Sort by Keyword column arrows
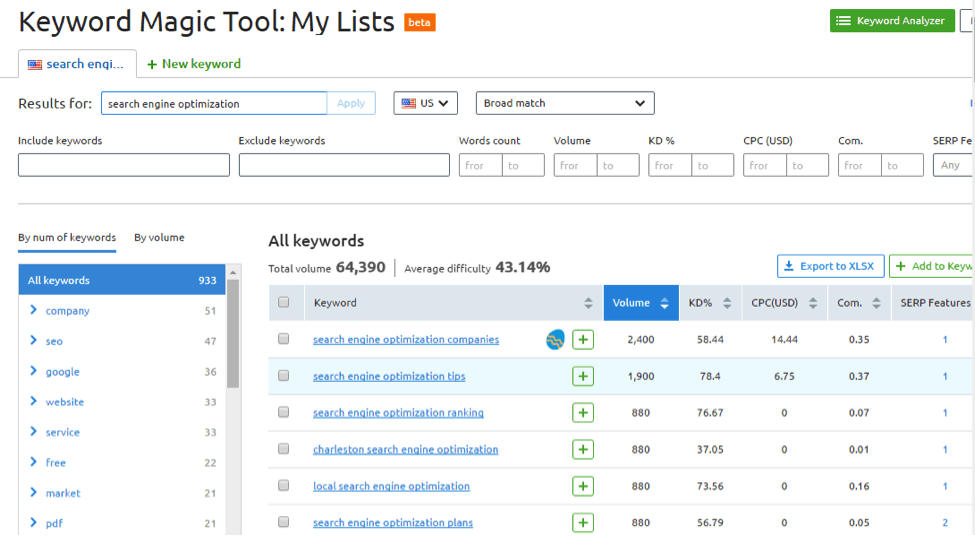This screenshot has width=975, height=536. (588, 303)
